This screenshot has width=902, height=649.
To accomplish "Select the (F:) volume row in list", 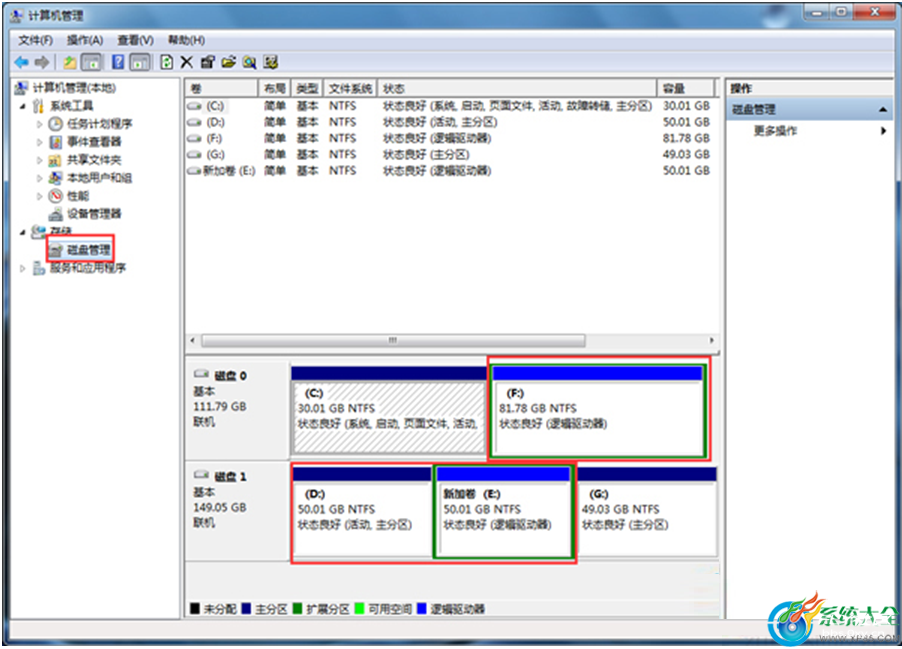I will point(452,138).
